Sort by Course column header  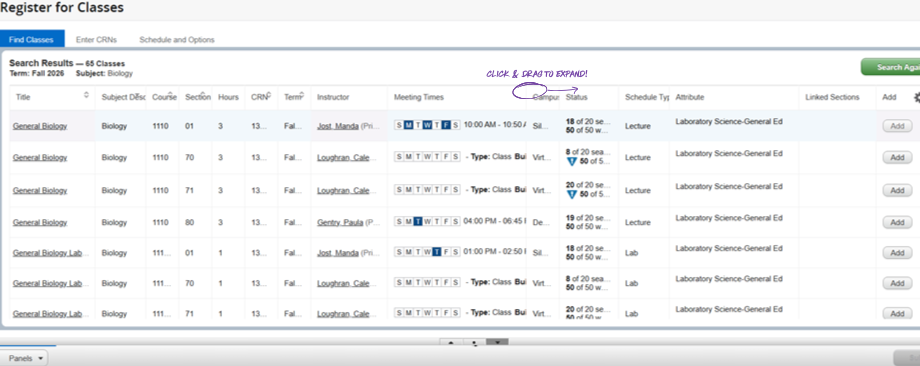point(164,97)
